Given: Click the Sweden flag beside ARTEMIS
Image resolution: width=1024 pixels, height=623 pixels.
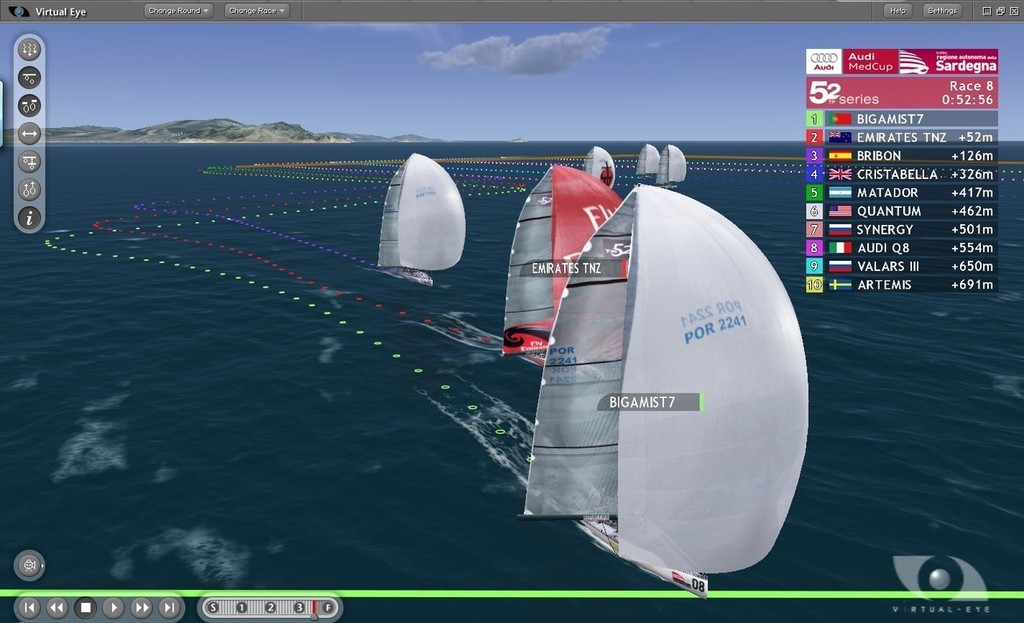Looking at the screenshot, I should pyautogui.click(x=840, y=285).
